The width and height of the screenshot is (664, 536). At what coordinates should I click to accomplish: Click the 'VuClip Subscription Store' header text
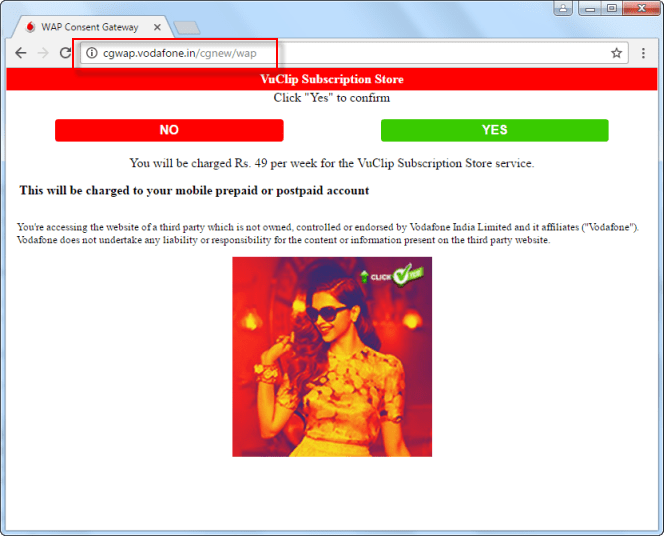tap(332, 79)
